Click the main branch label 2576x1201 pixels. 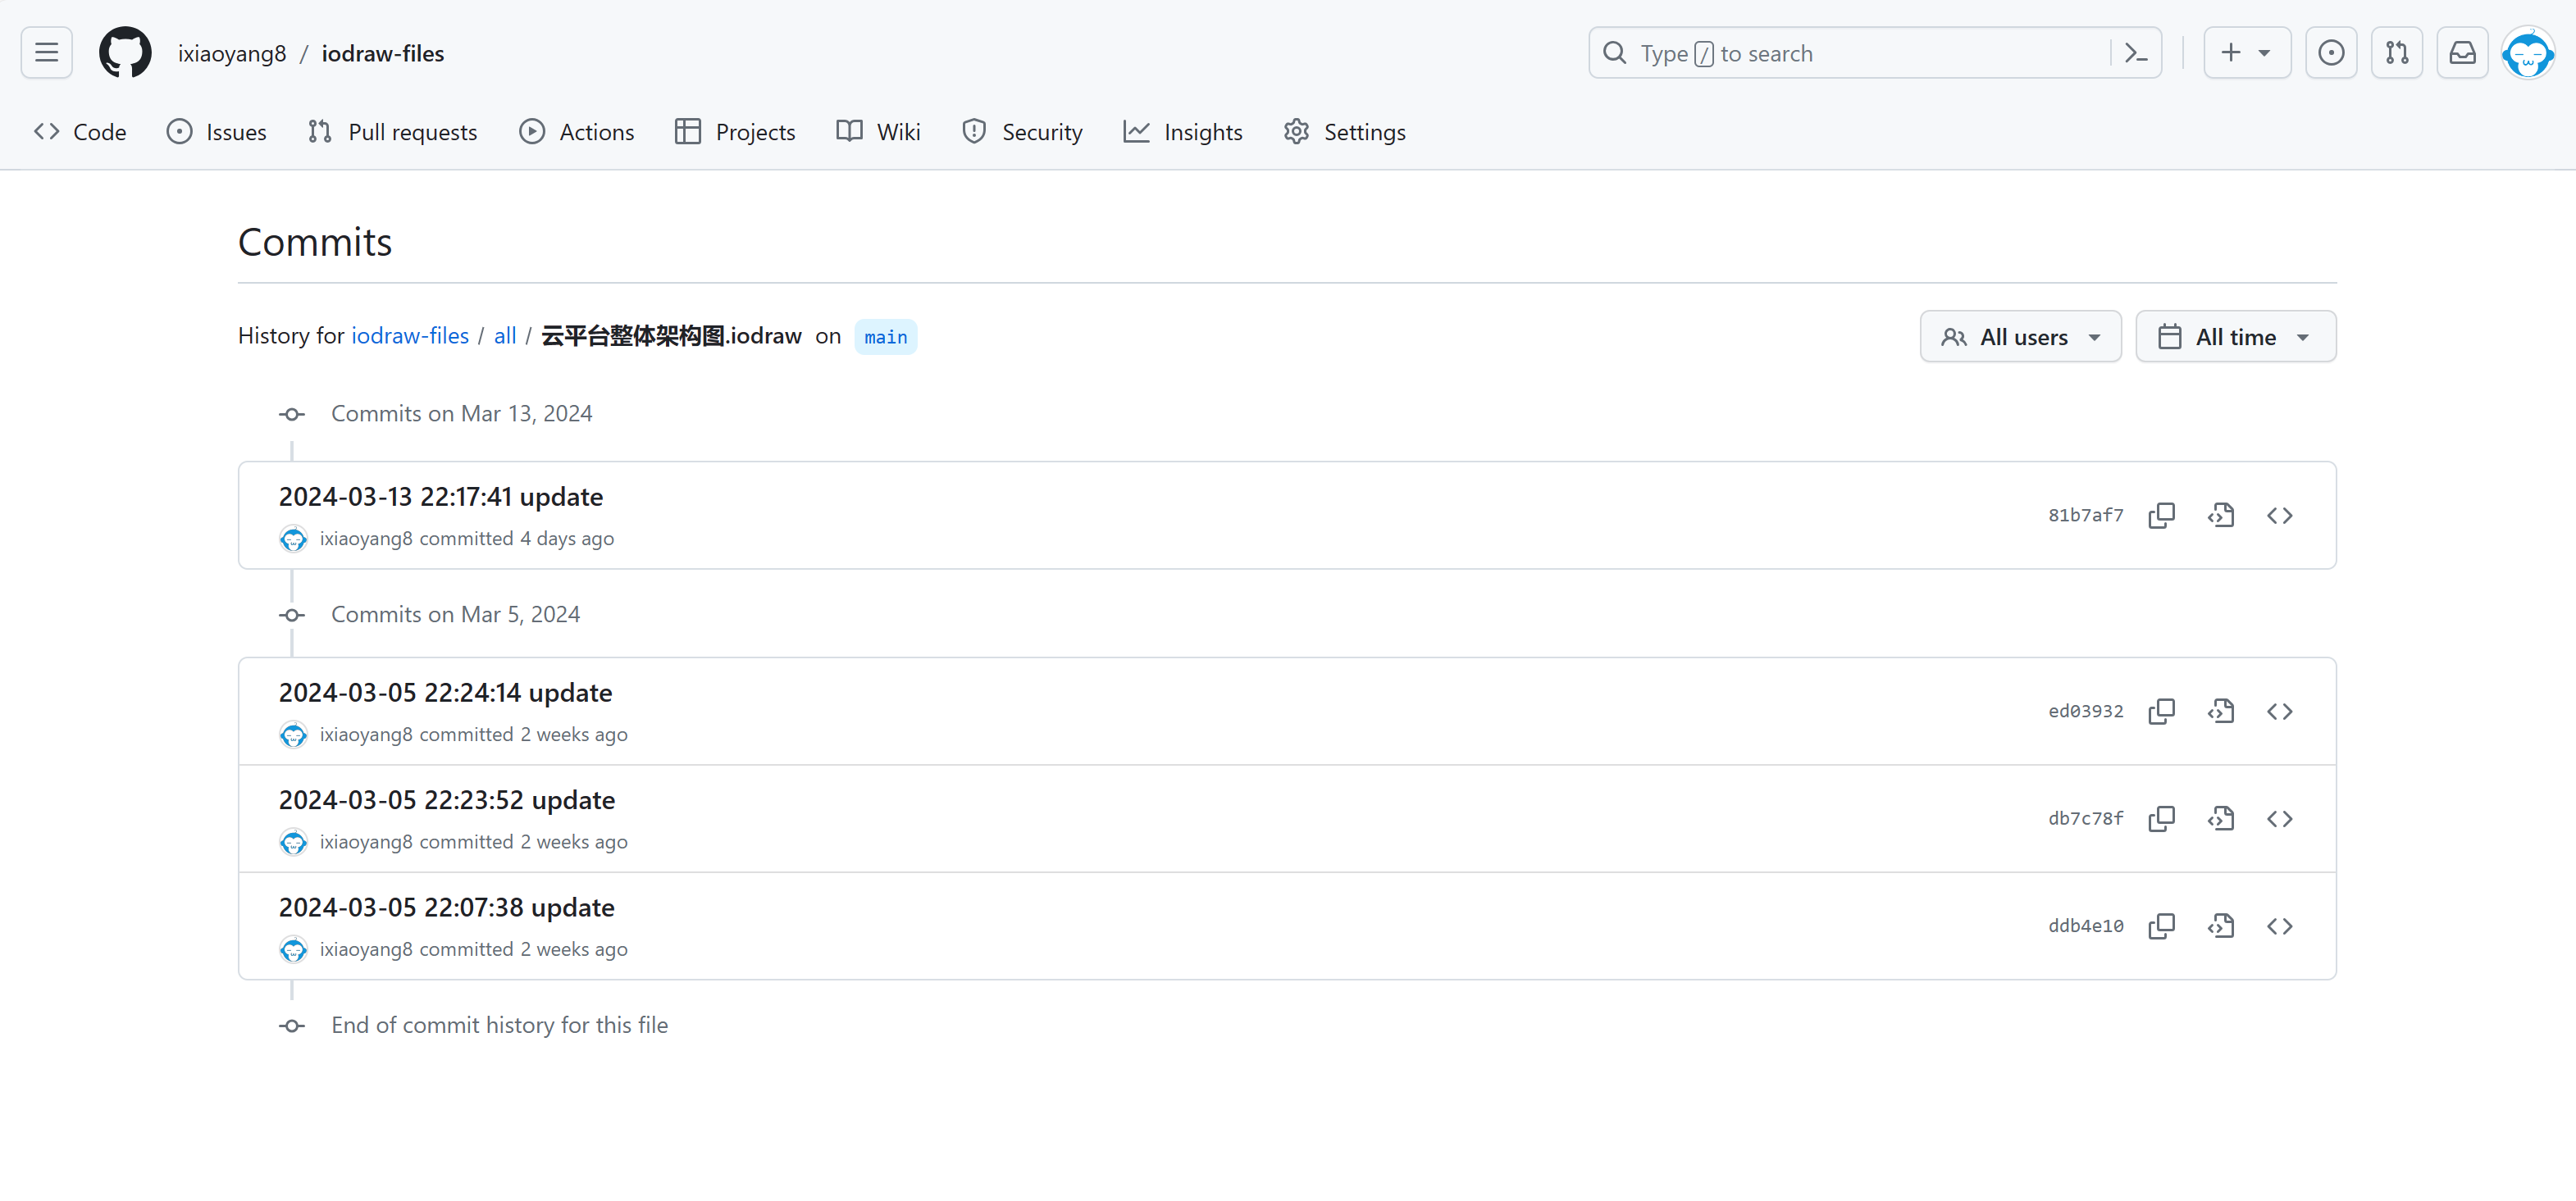click(884, 337)
